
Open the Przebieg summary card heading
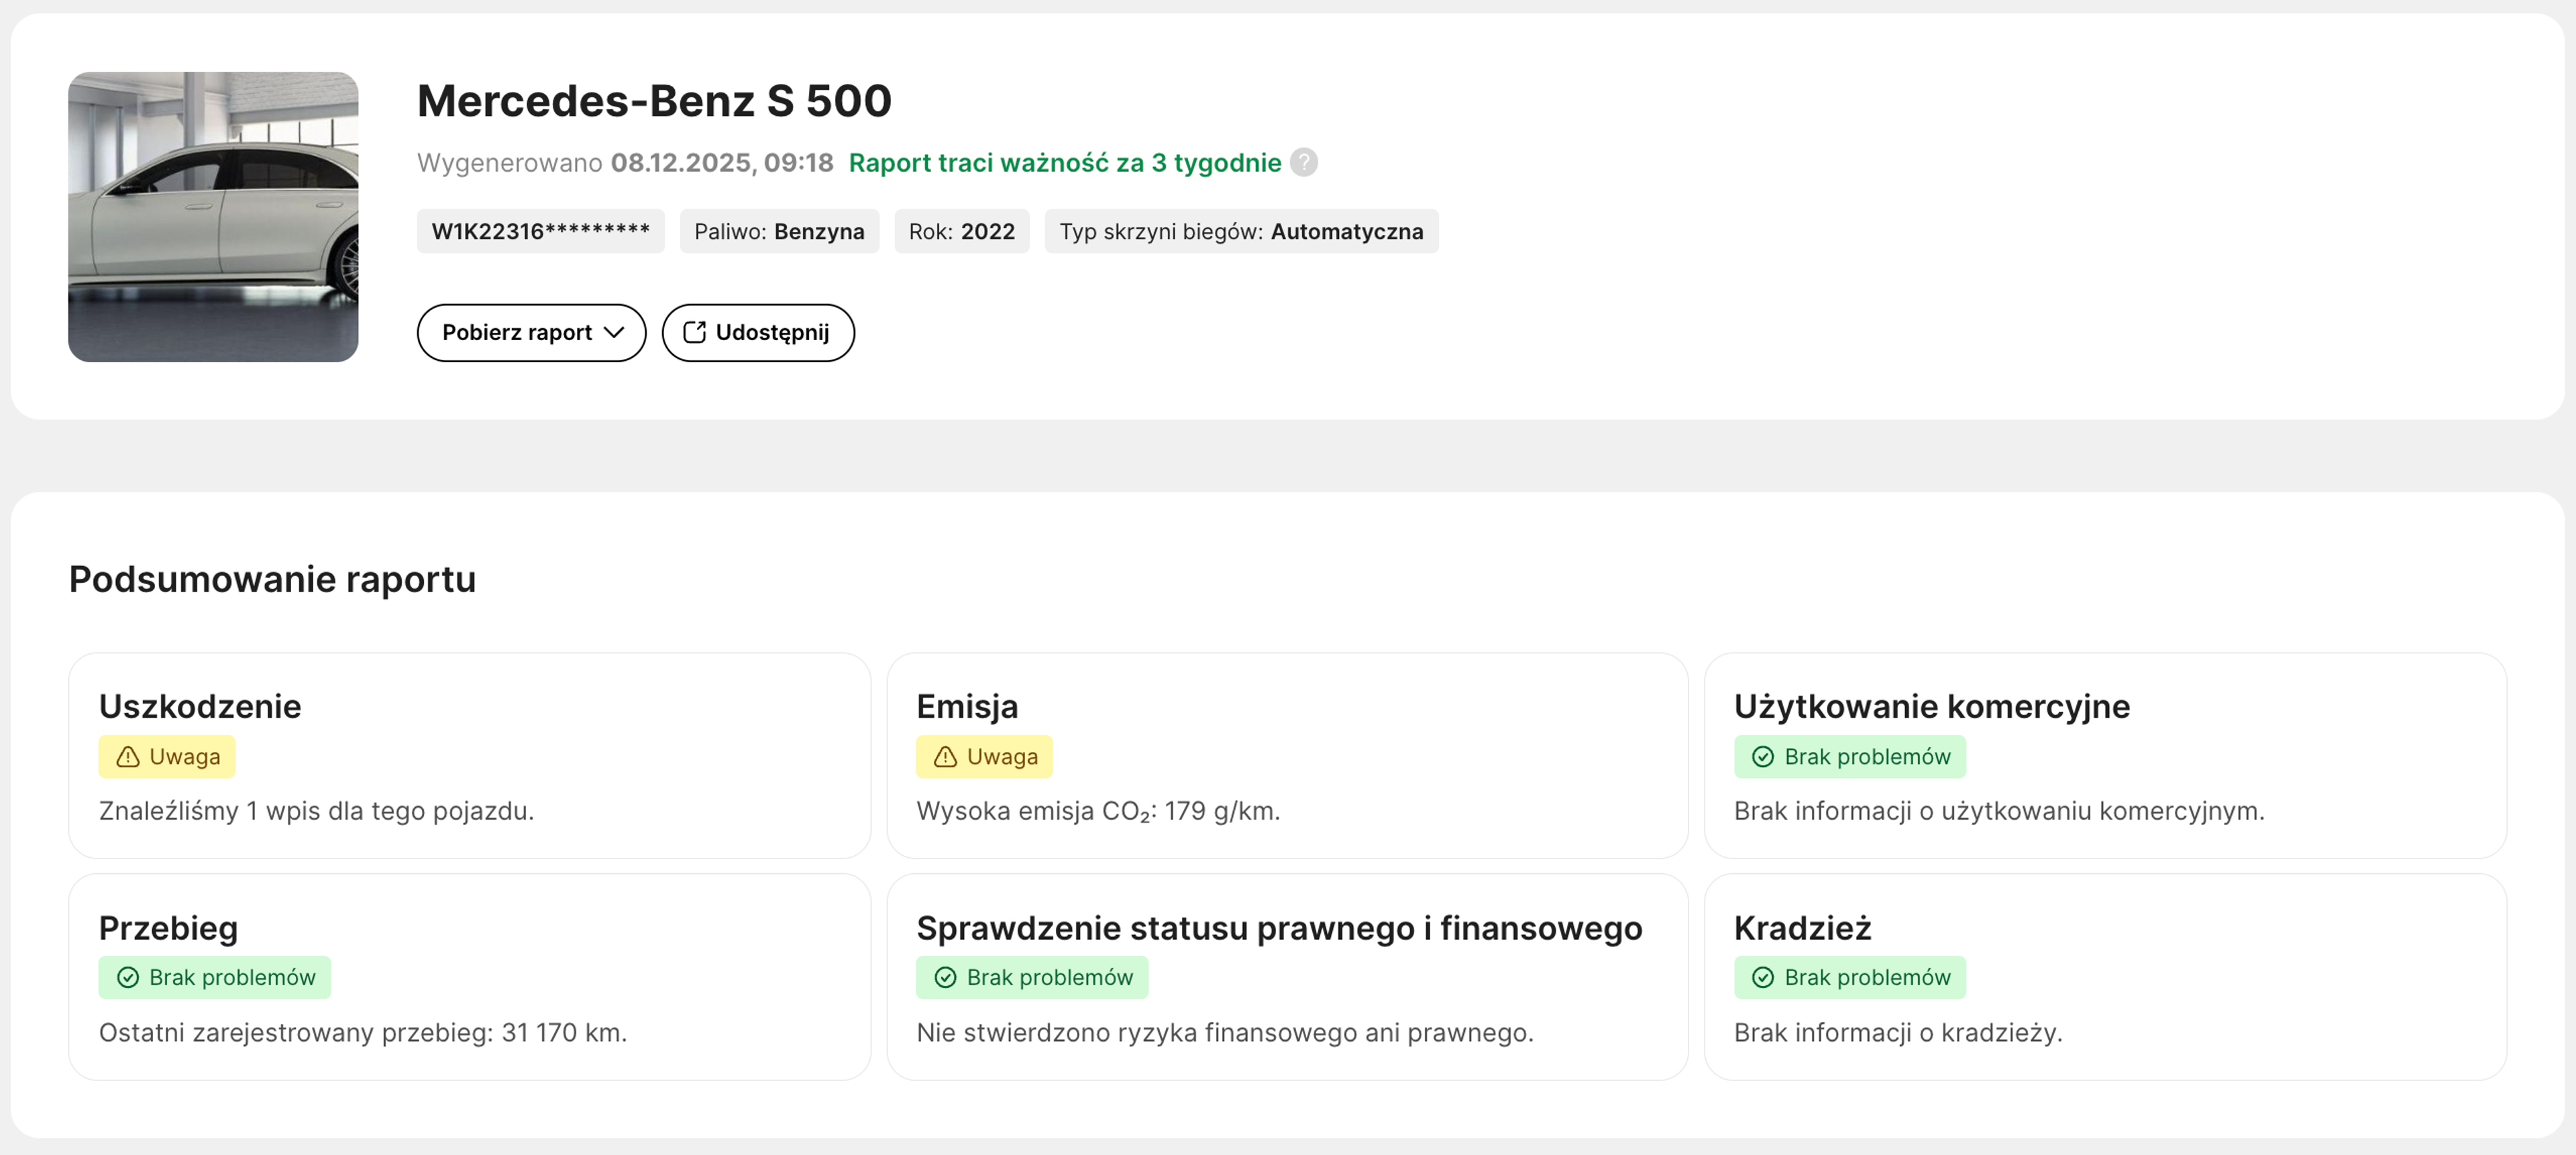point(168,928)
